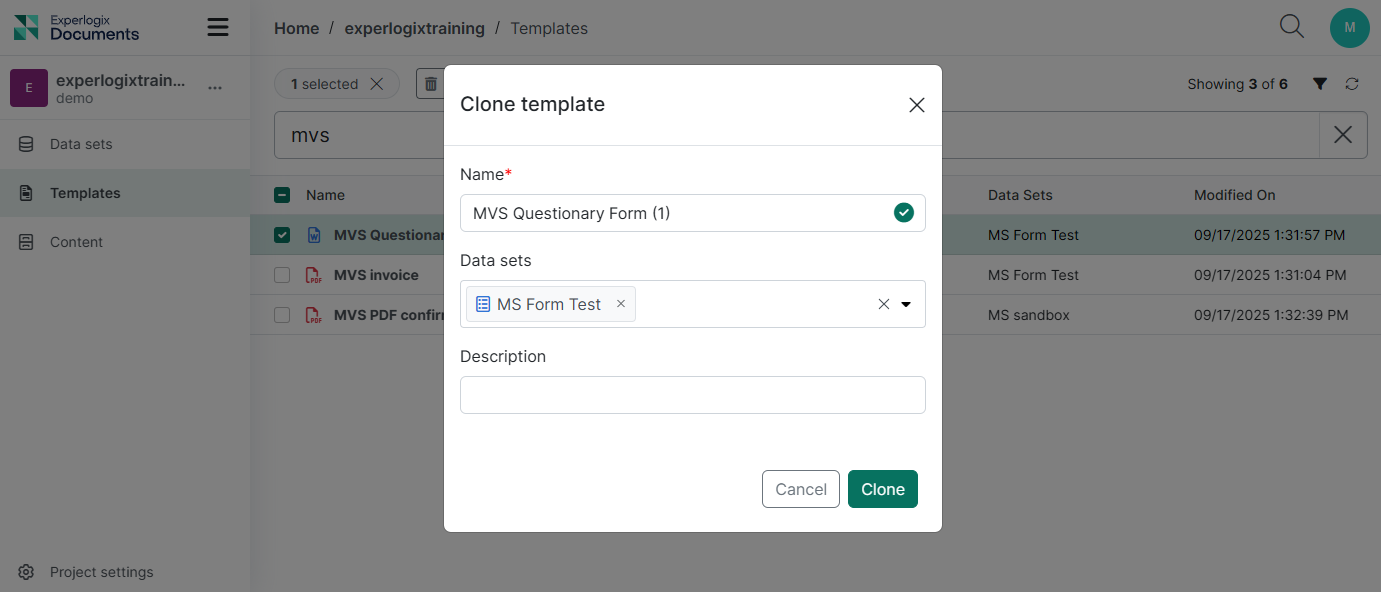Click the filter funnel icon
1381x592 pixels.
[x=1320, y=84]
